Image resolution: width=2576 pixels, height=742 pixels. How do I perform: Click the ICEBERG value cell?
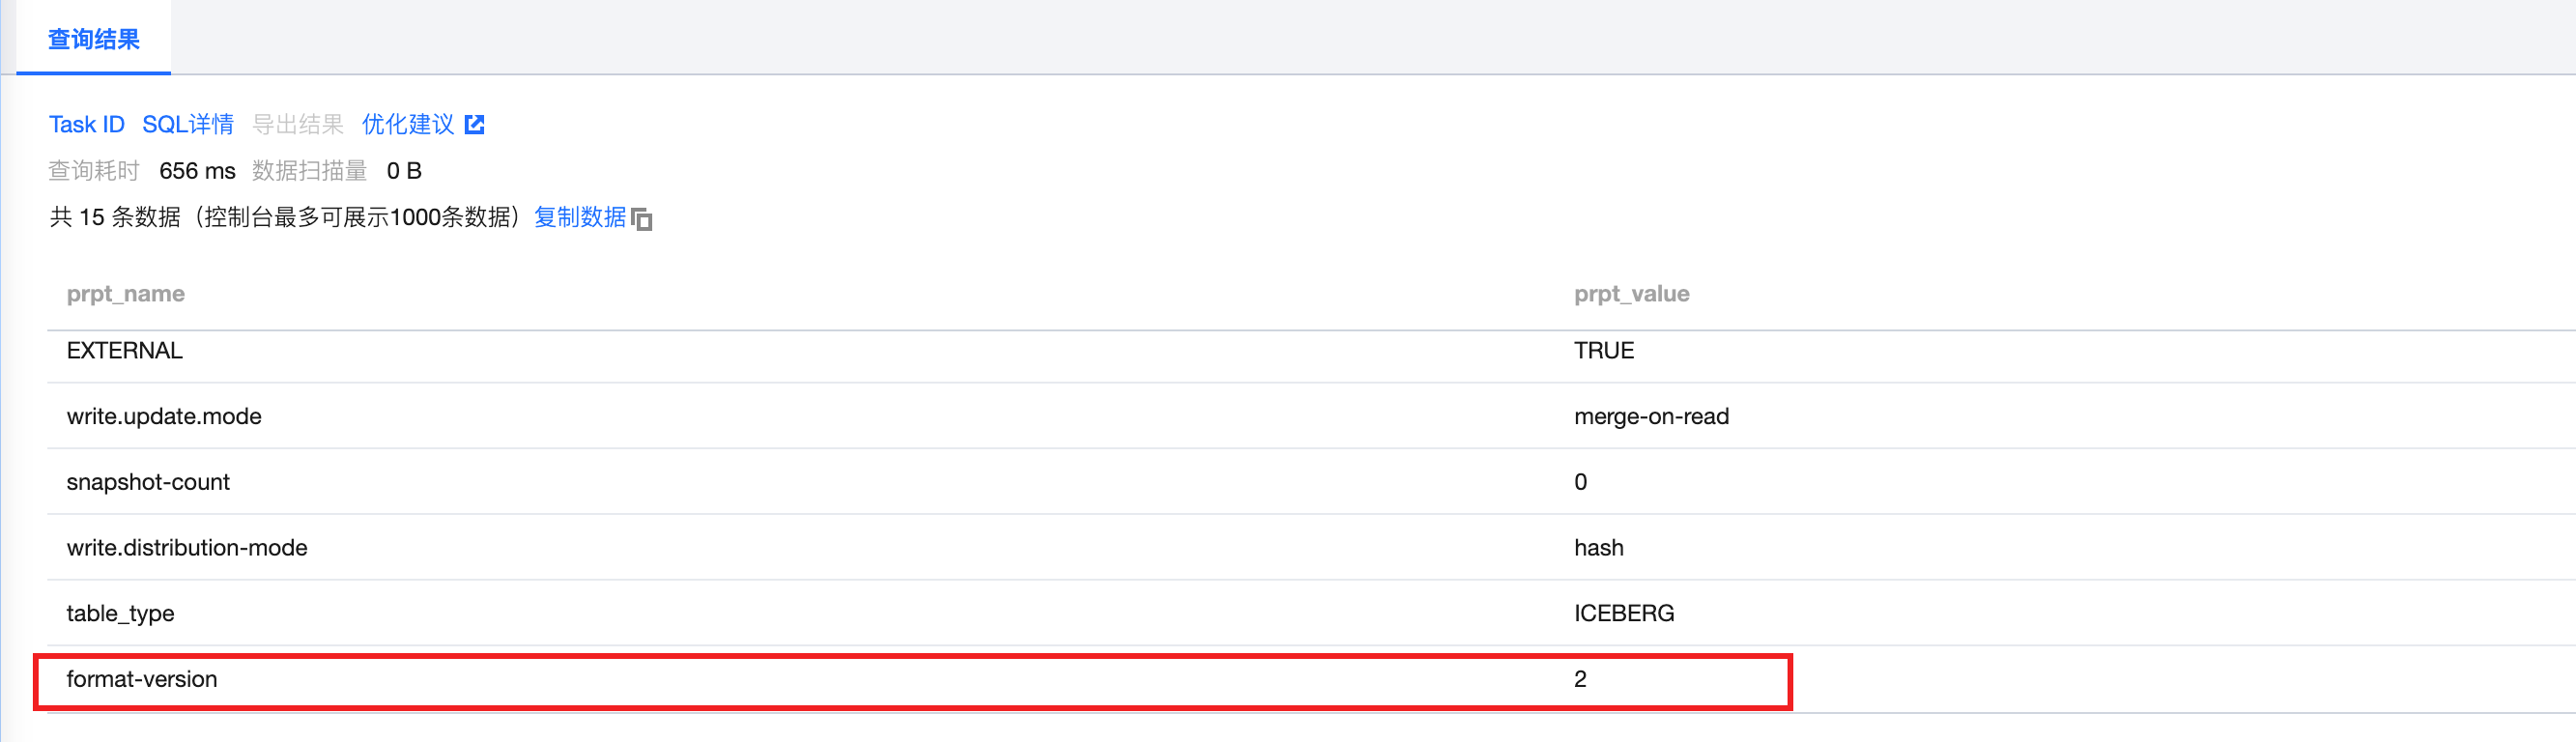[1623, 614]
